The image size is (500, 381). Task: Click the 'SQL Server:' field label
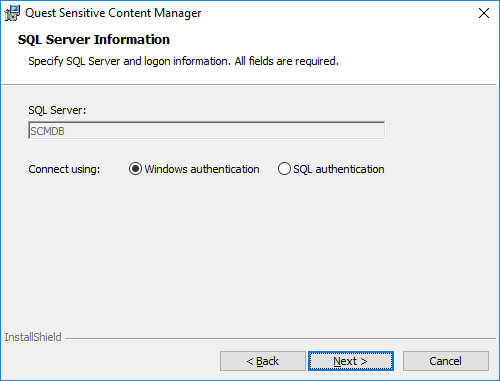click(x=57, y=110)
